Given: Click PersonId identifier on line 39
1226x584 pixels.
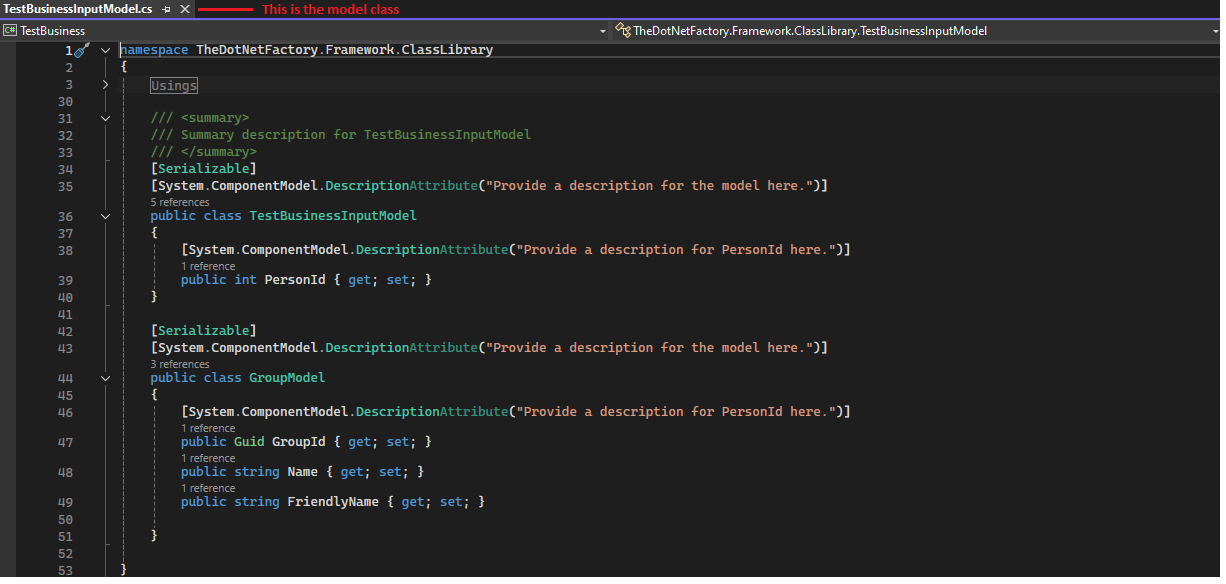Looking at the screenshot, I should pyautogui.click(x=295, y=280).
